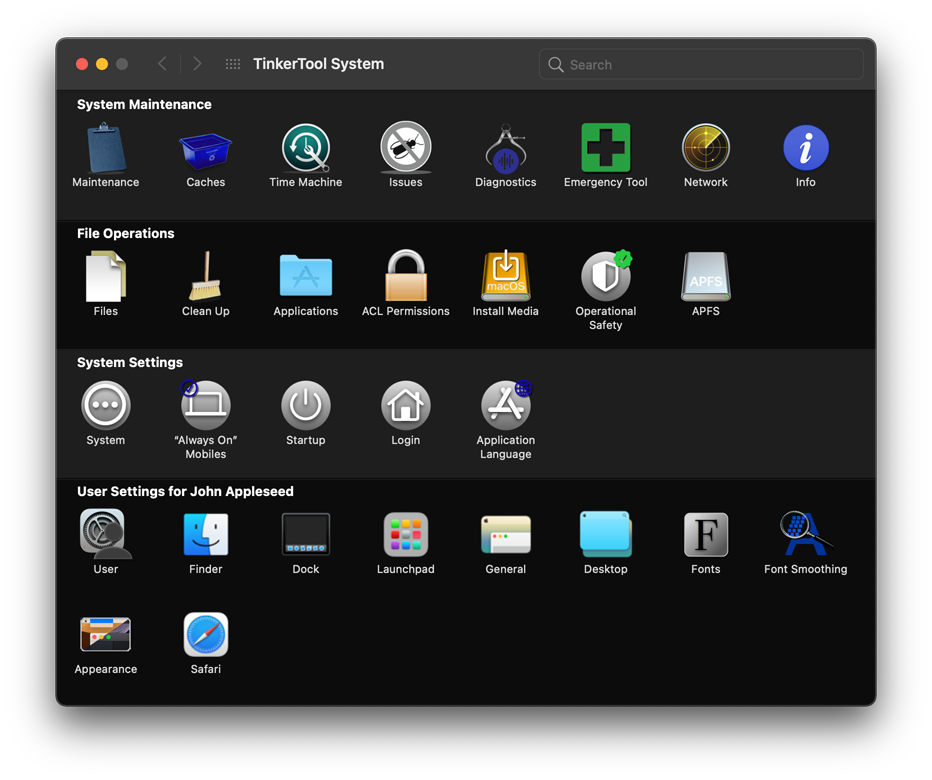This screenshot has width=932, height=780.
Task: Go forward with the right chevron
Action: (197, 64)
